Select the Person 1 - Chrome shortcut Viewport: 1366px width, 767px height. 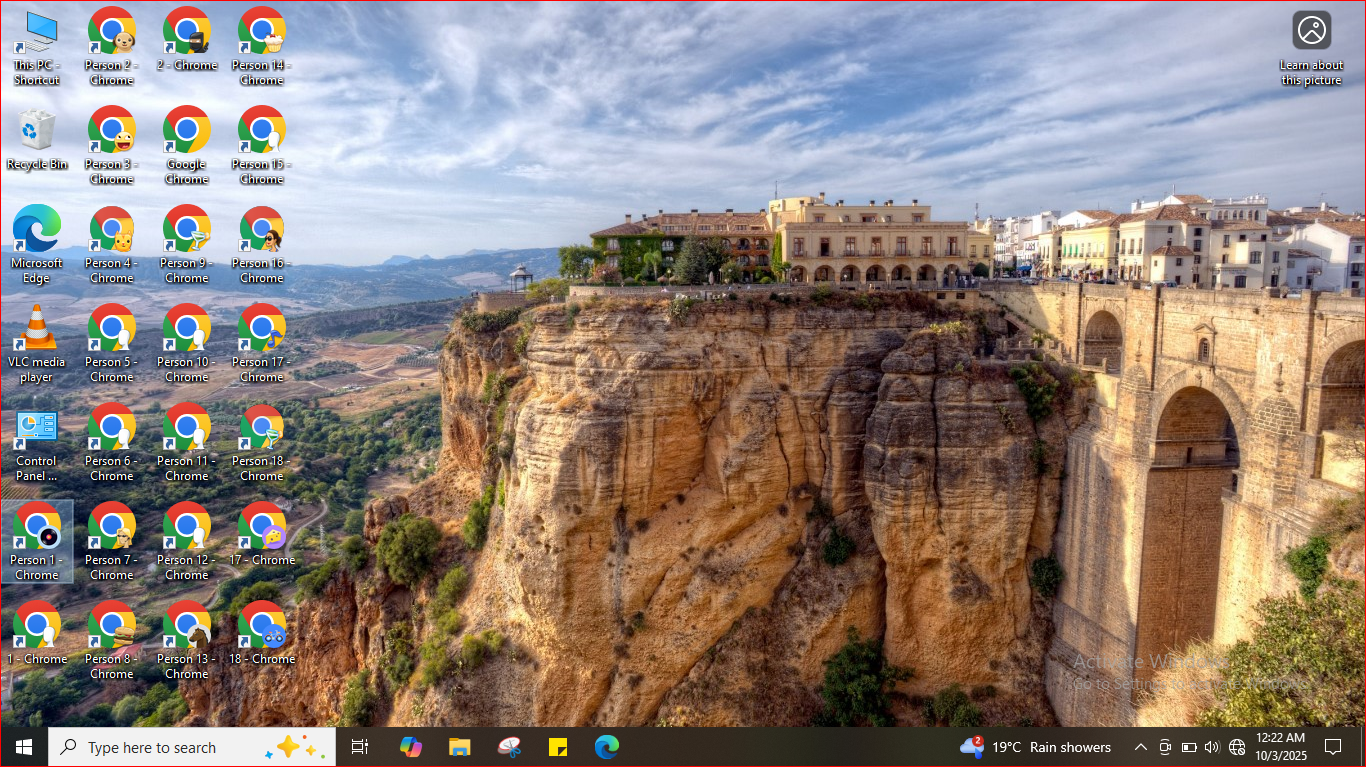[x=37, y=542]
